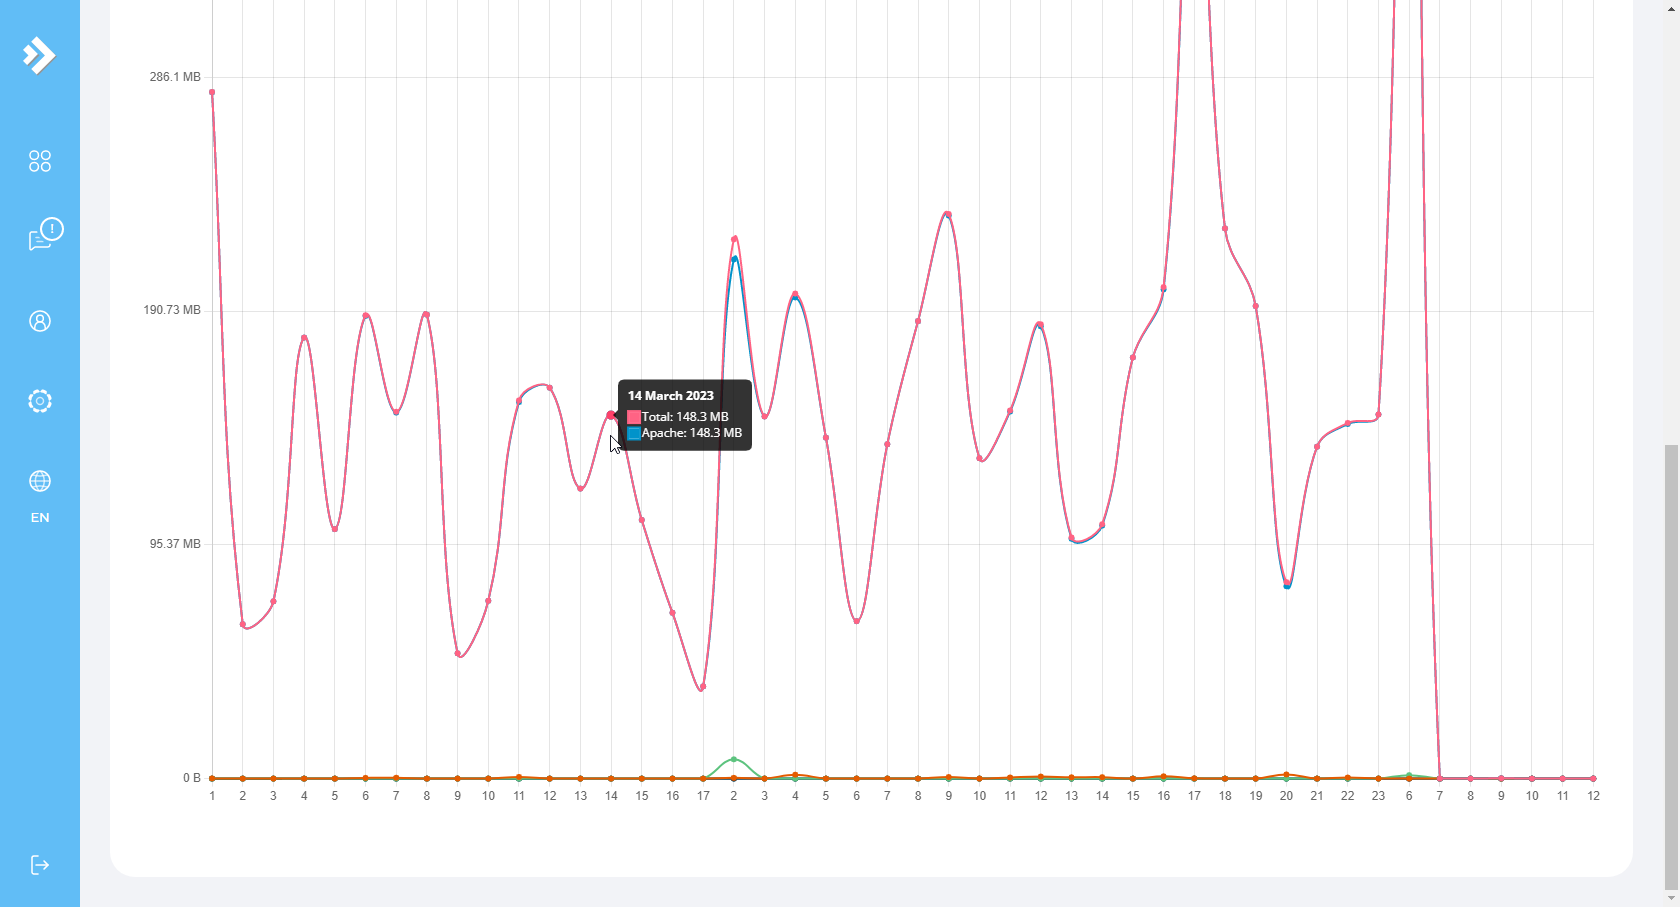Click the "Apache: 148.3 MB" tooltip text
Screen dimensions: 1680x907
(692, 433)
